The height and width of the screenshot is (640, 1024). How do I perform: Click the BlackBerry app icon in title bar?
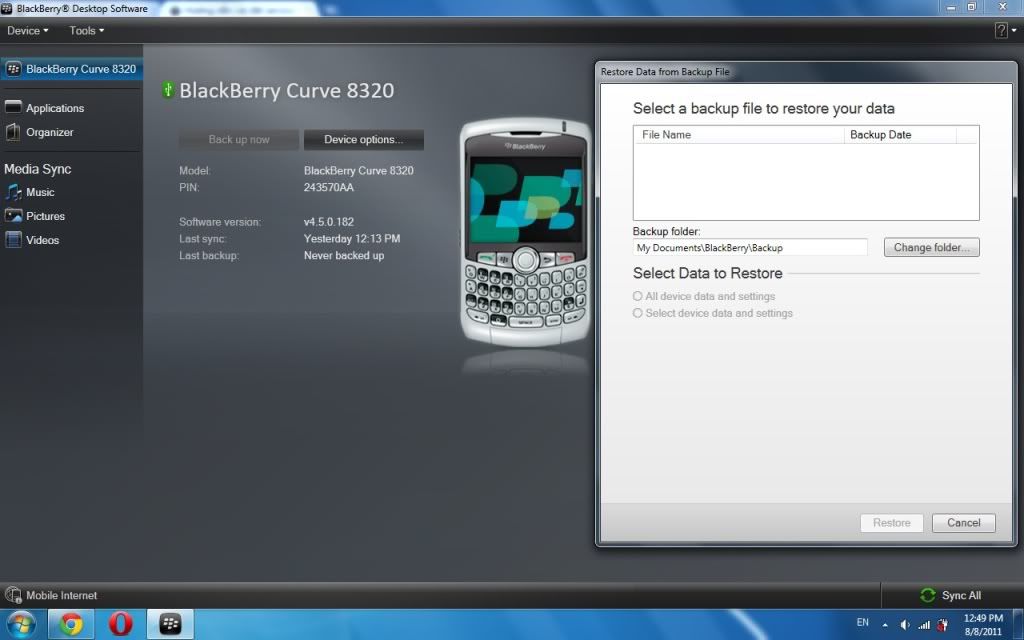click(x=7, y=8)
